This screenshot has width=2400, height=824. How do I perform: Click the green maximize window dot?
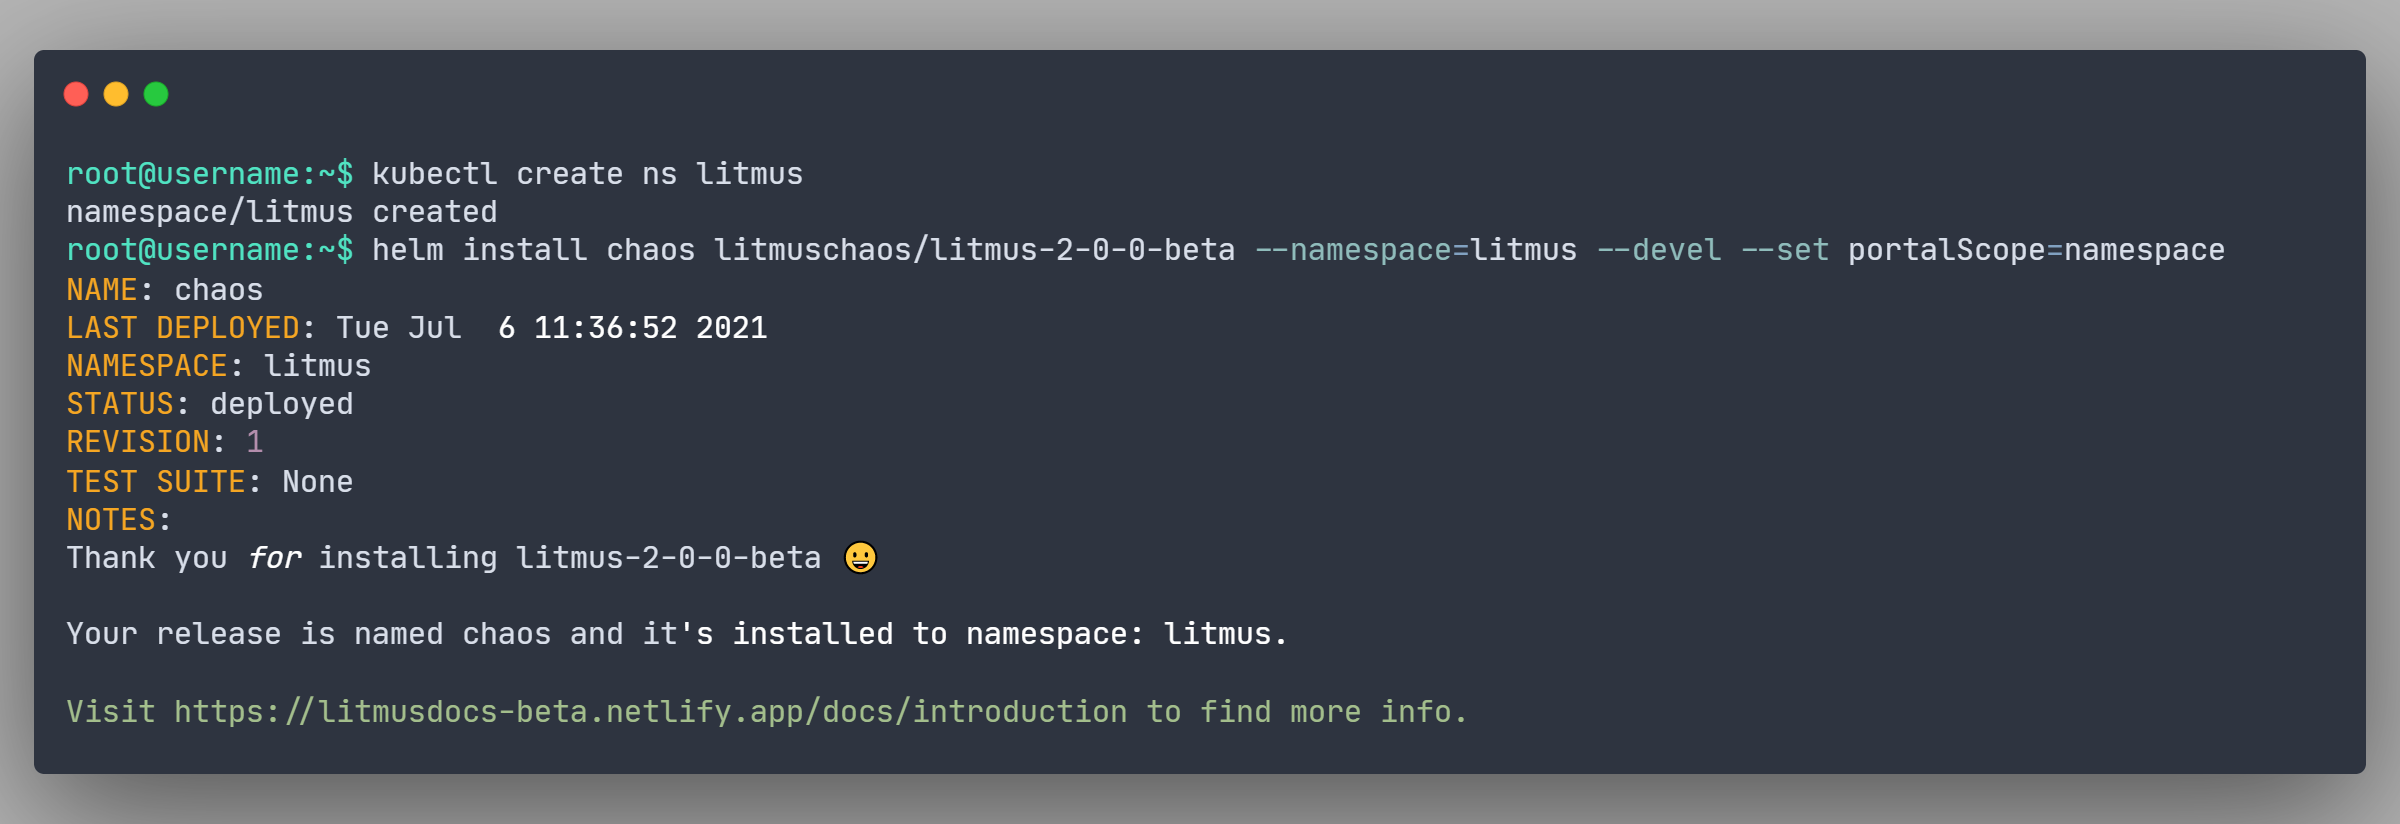click(156, 94)
